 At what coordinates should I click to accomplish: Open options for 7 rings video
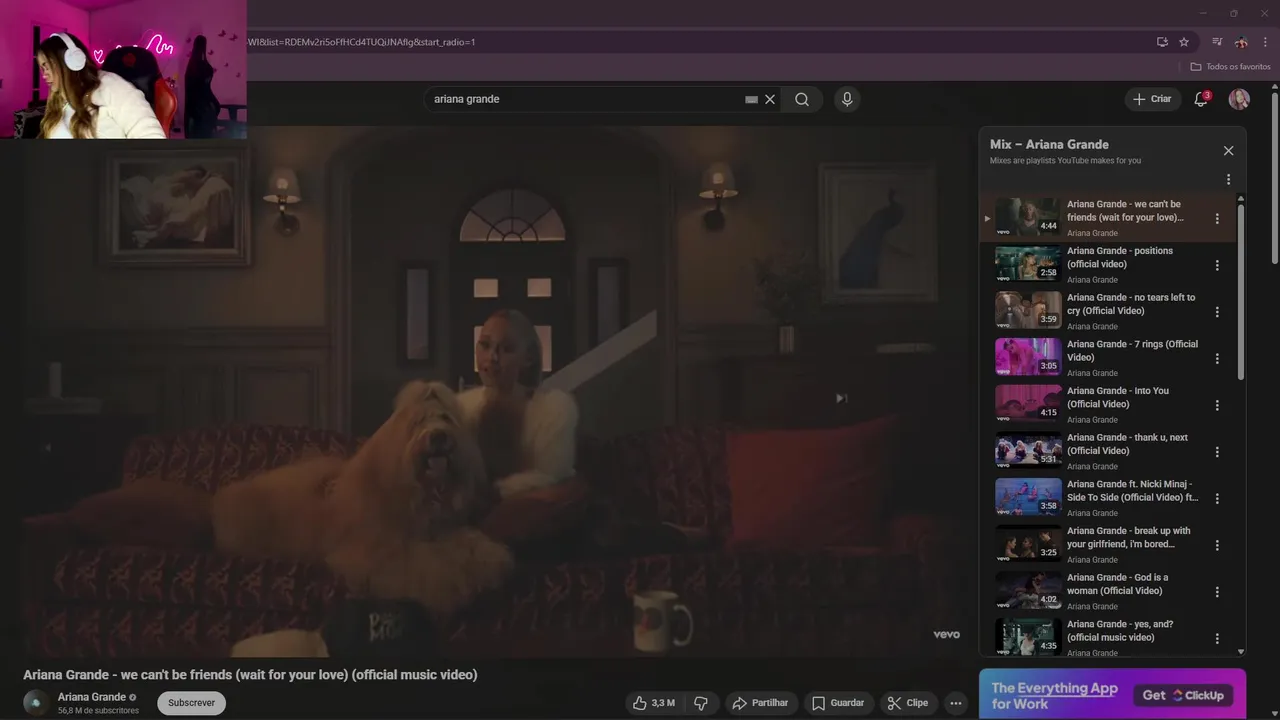tap(1217, 358)
